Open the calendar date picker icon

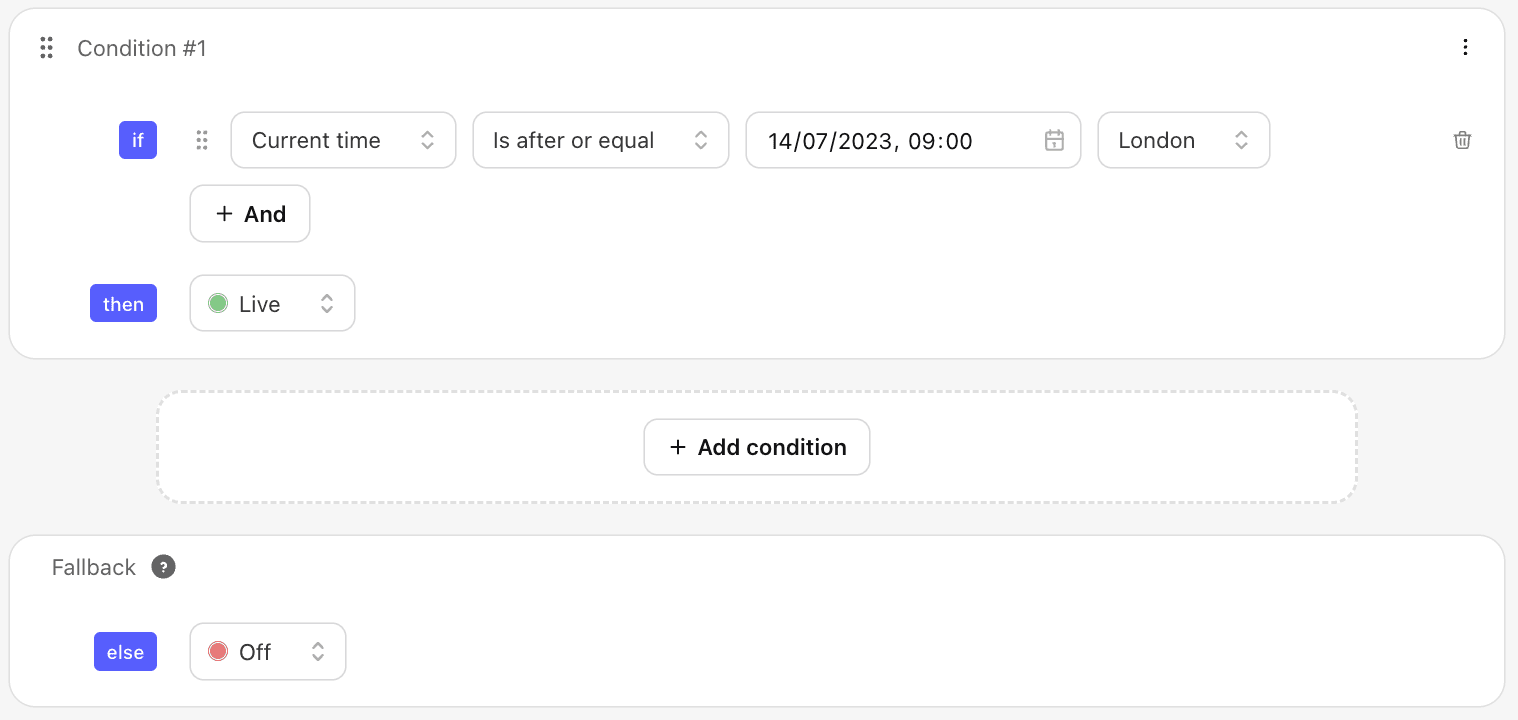[x=1054, y=140]
